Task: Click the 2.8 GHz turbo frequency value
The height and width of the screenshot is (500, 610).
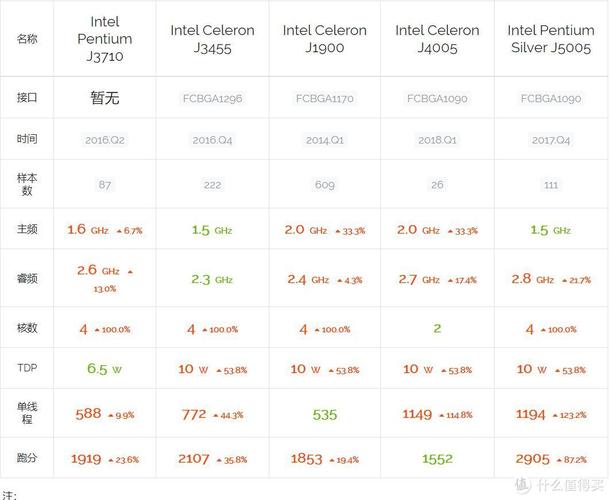Action: coord(532,279)
